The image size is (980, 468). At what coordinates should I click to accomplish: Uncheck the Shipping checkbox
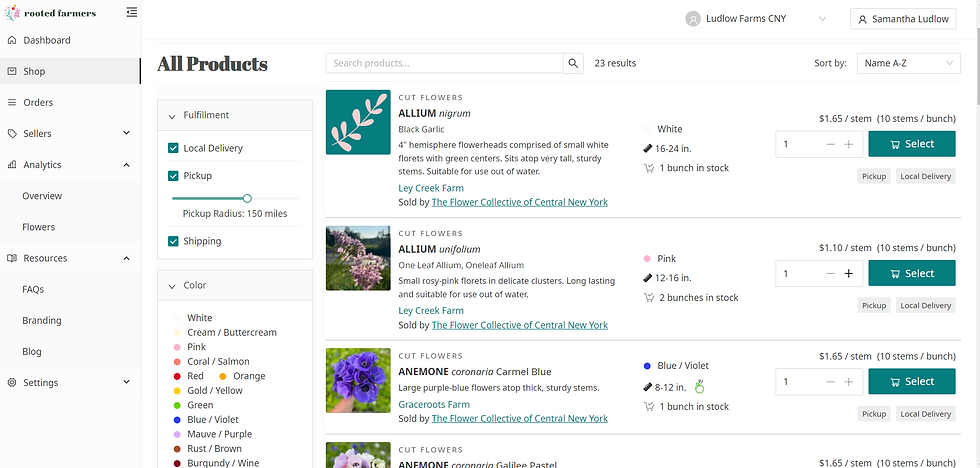click(x=173, y=241)
